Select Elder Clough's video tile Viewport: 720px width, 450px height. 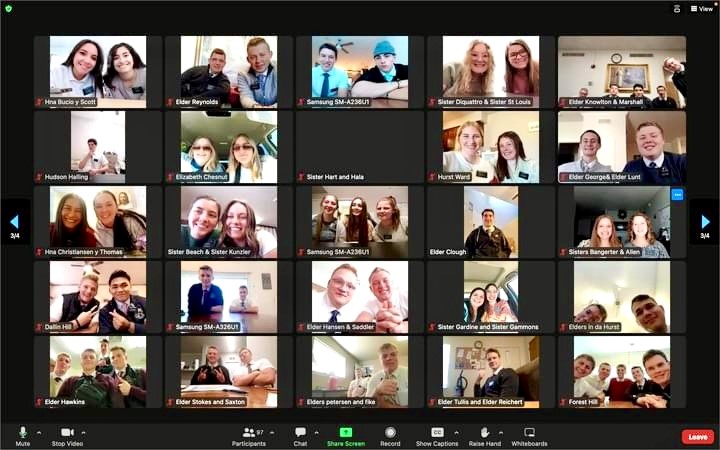pyautogui.click(x=490, y=222)
